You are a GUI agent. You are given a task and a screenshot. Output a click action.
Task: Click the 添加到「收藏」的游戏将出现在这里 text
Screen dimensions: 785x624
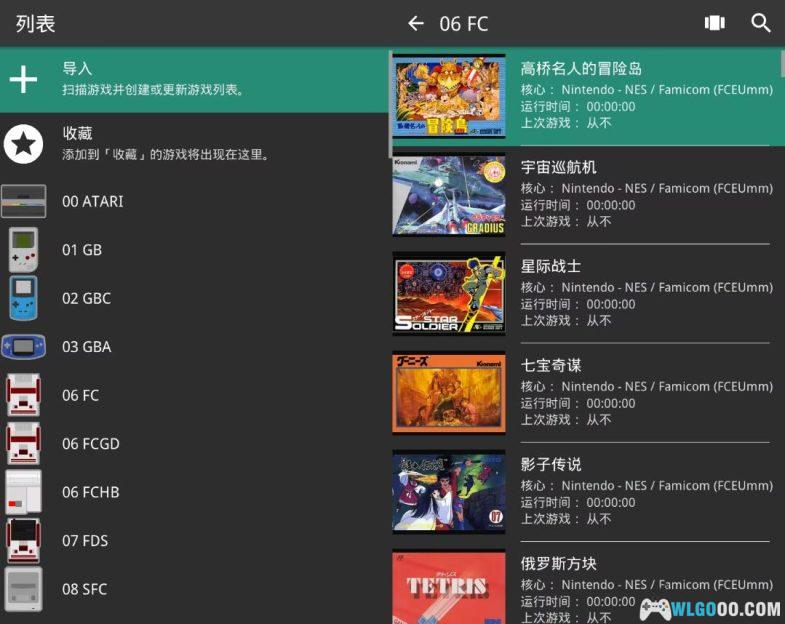tap(166, 155)
